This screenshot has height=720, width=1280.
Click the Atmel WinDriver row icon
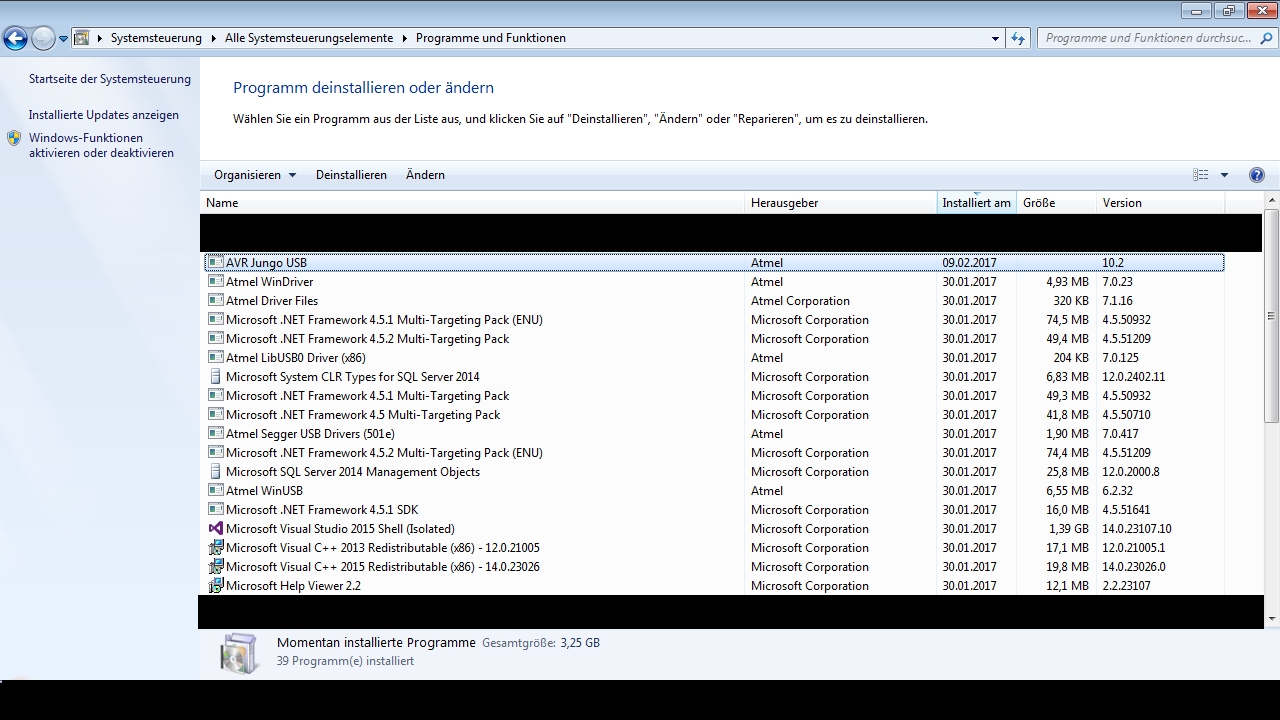click(215, 282)
